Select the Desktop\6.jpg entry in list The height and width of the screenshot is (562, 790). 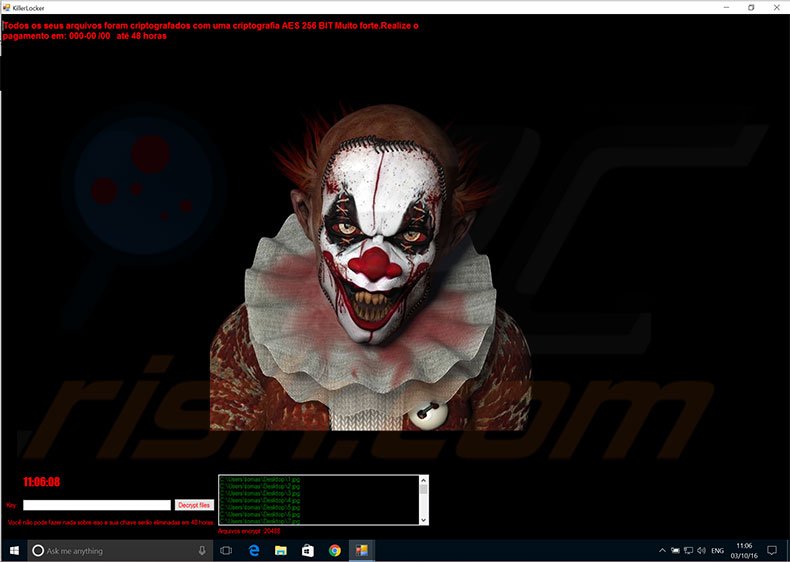pyautogui.click(x=260, y=515)
